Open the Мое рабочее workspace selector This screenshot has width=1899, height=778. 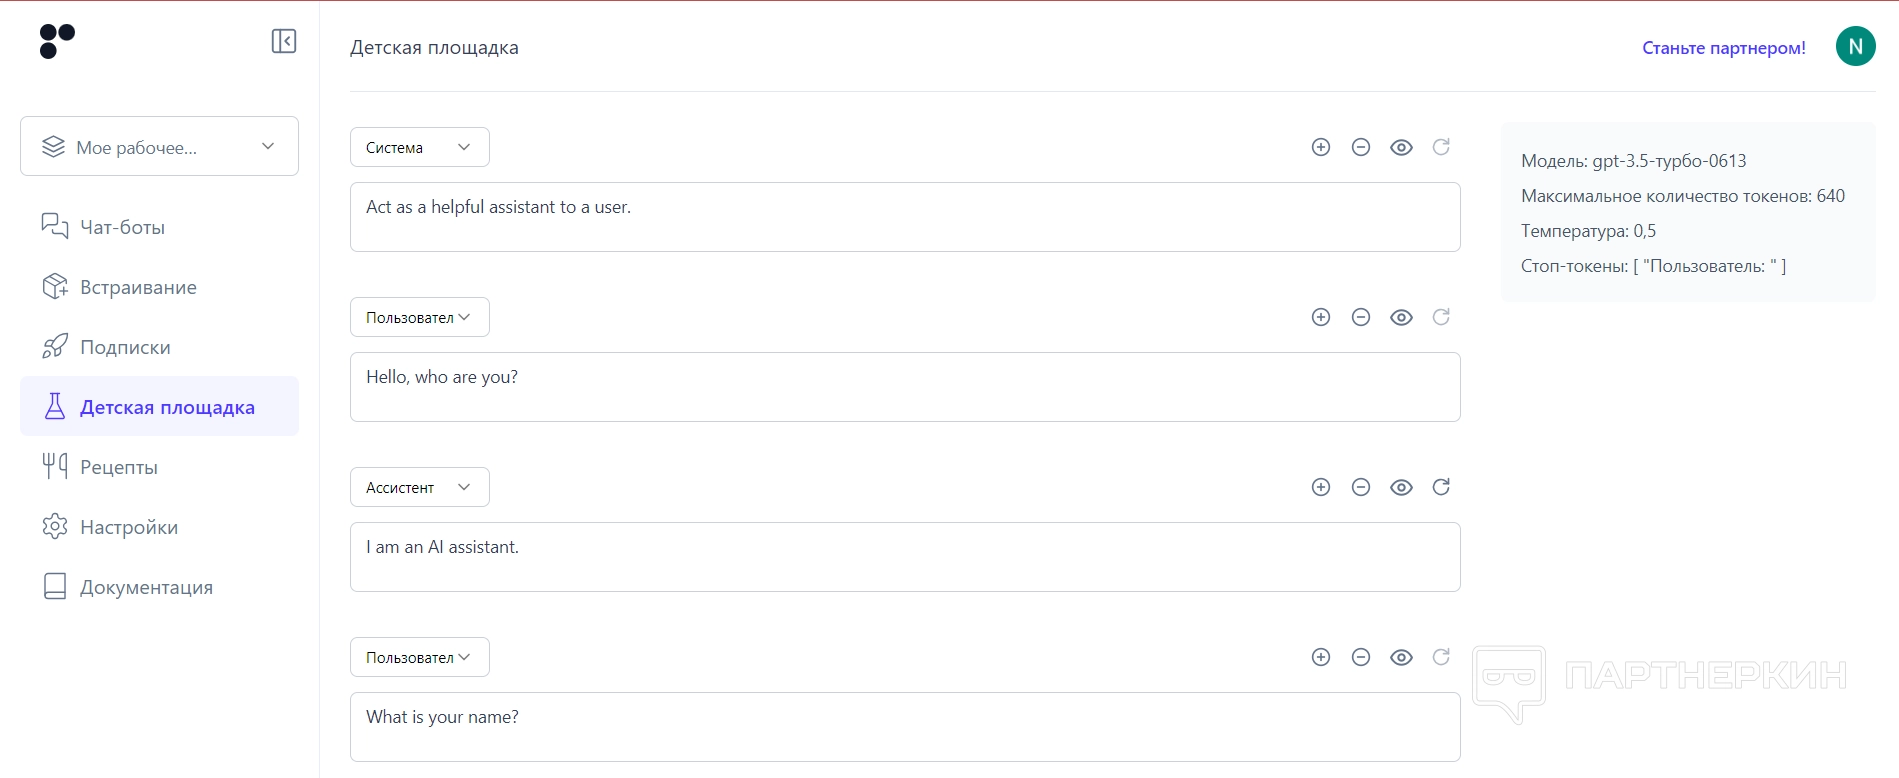[159, 146]
